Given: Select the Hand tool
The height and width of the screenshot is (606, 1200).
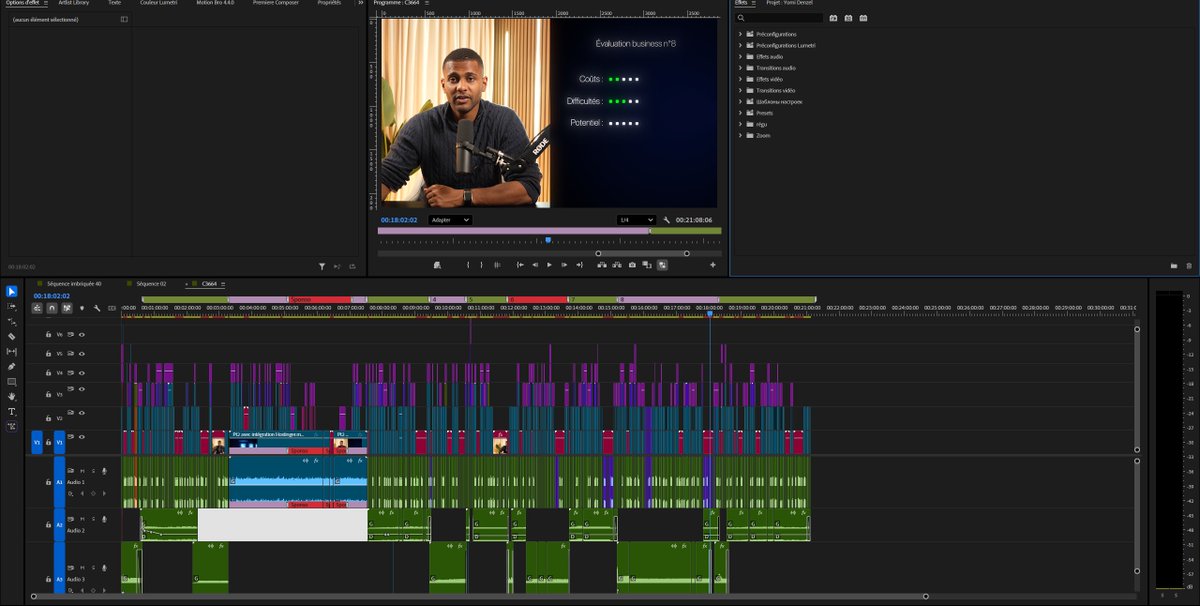Looking at the screenshot, I should pos(12,396).
